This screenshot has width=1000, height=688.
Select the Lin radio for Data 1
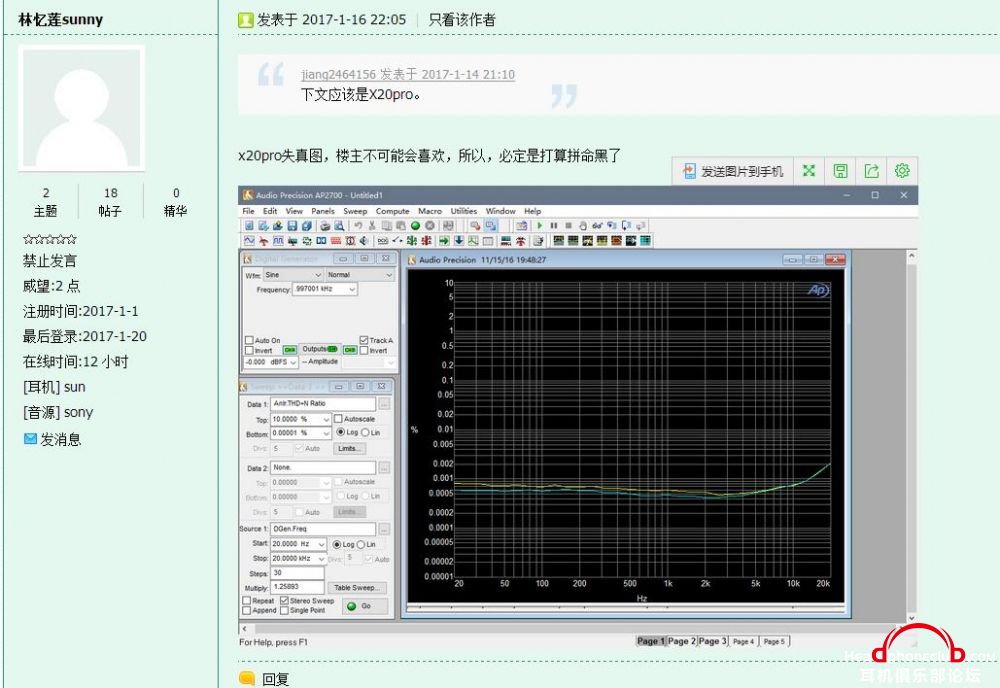[365, 432]
